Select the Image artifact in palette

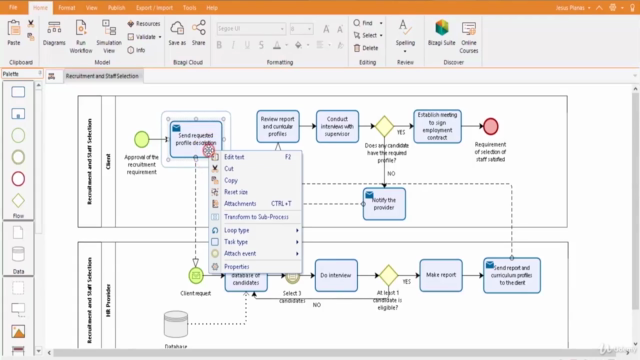point(18,331)
